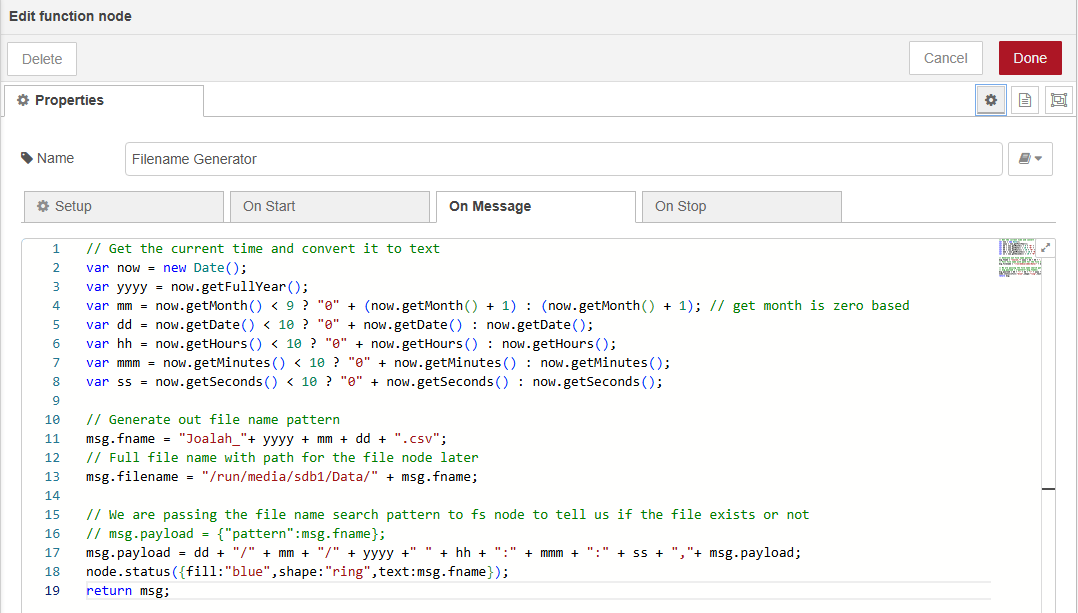Image resolution: width=1078 pixels, height=613 pixels.
Task: Switch to the On Start tab
Action: tap(329, 206)
